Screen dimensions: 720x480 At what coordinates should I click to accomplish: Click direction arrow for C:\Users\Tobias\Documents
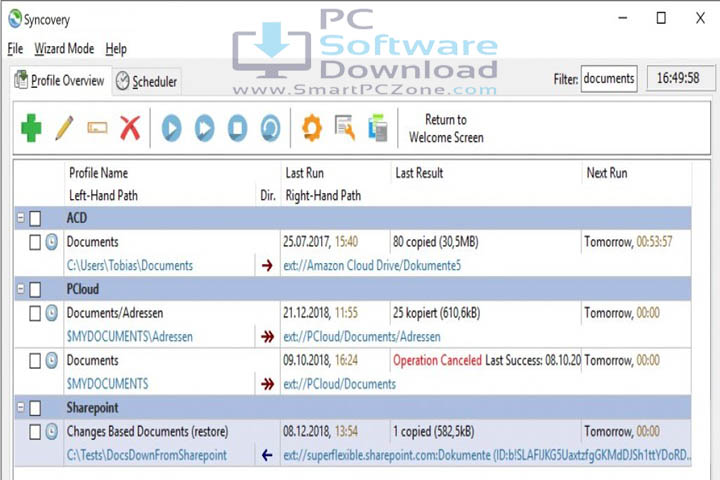[x=267, y=265]
